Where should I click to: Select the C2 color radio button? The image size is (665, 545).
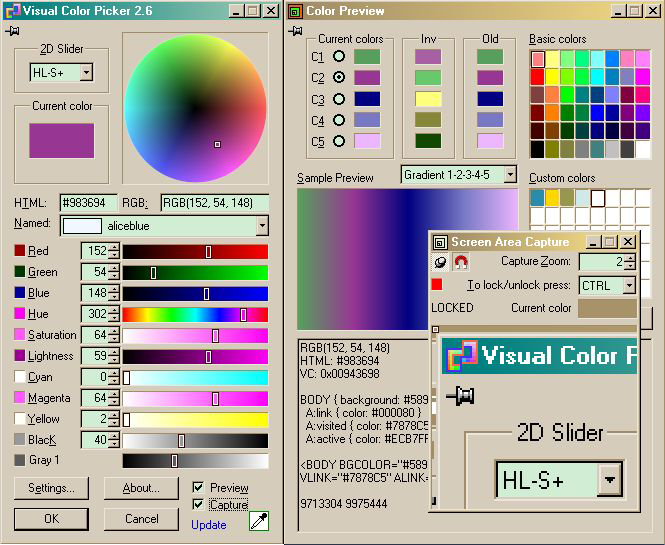[x=338, y=77]
